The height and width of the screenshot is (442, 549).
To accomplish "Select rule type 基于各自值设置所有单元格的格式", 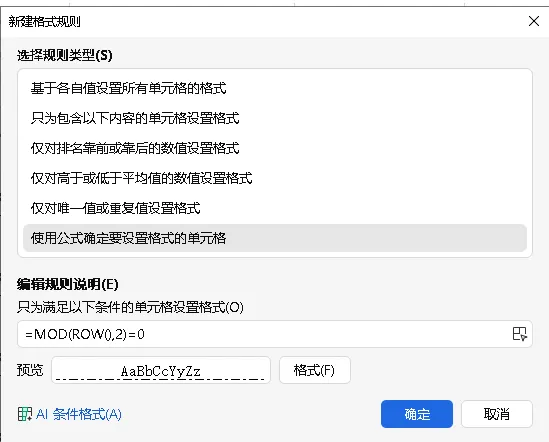I will (x=275, y=88).
